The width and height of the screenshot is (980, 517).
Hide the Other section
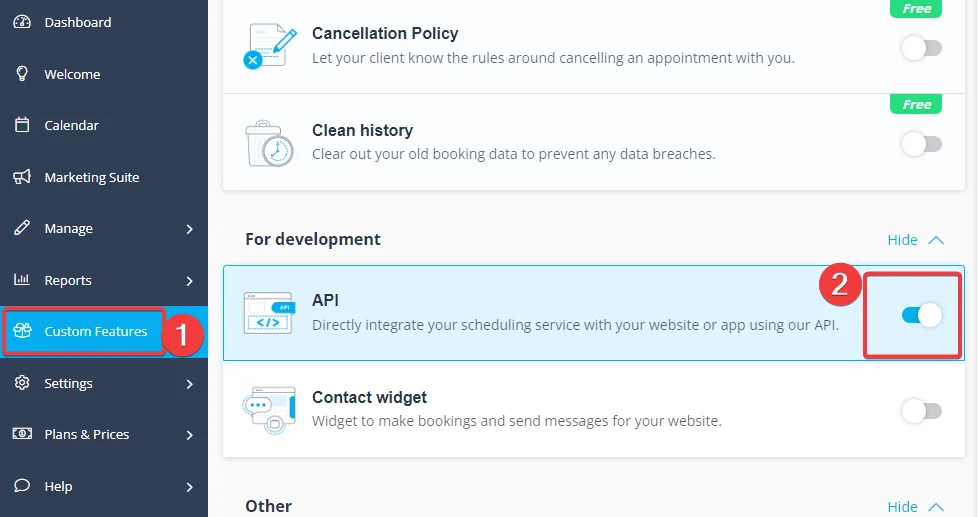point(916,507)
